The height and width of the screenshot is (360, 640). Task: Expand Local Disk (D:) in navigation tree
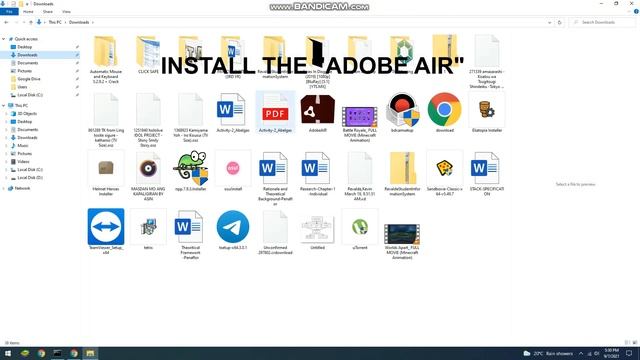(x=7, y=178)
